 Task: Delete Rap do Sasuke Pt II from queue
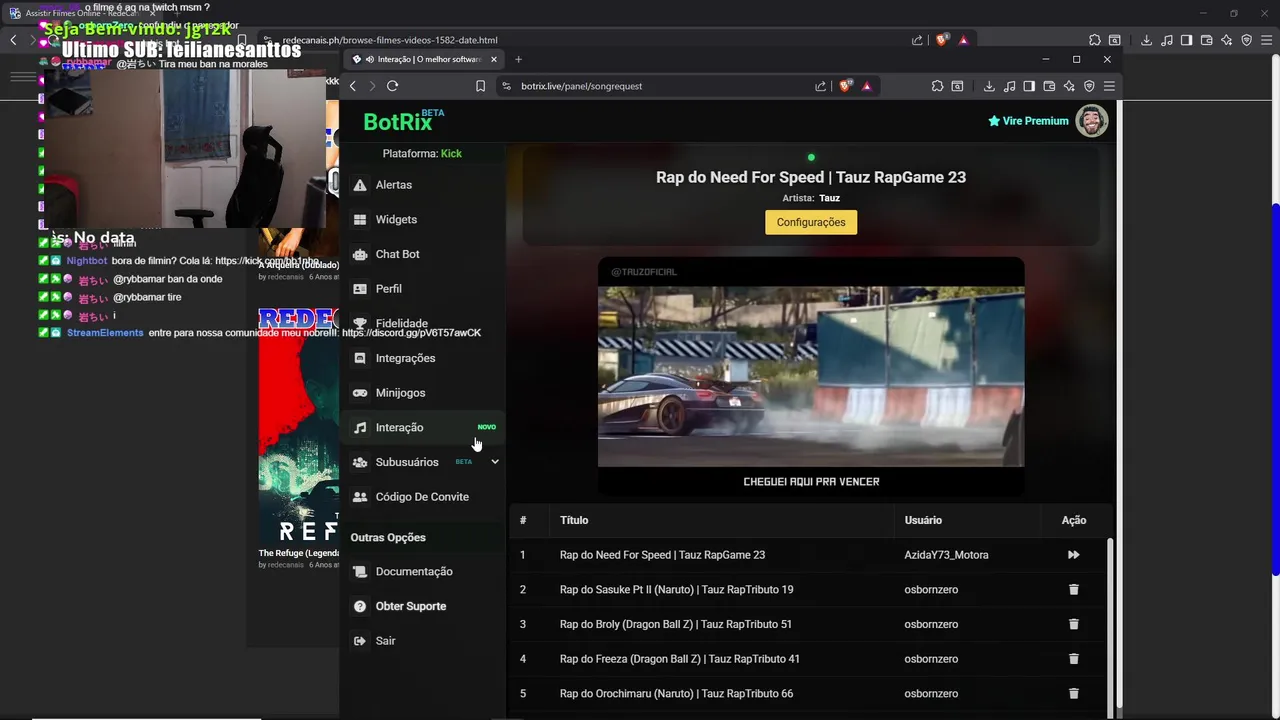1073,590
